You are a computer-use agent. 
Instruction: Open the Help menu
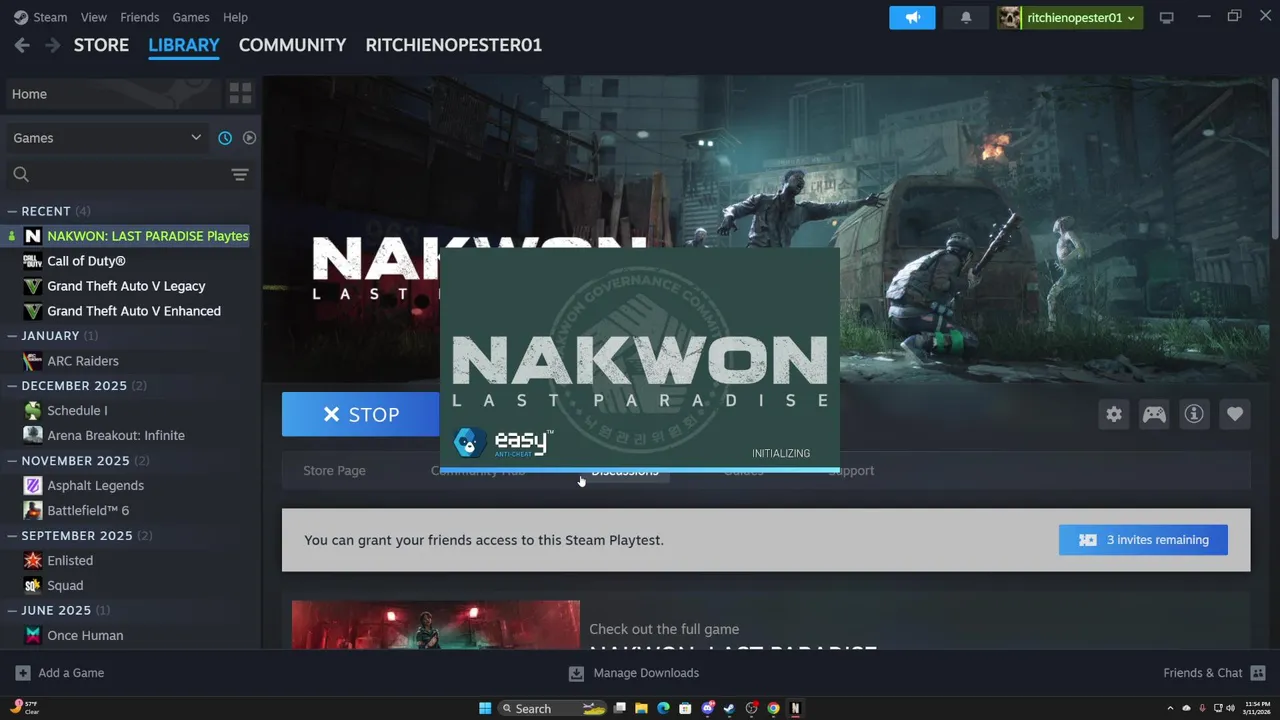(x=235, y=17)
